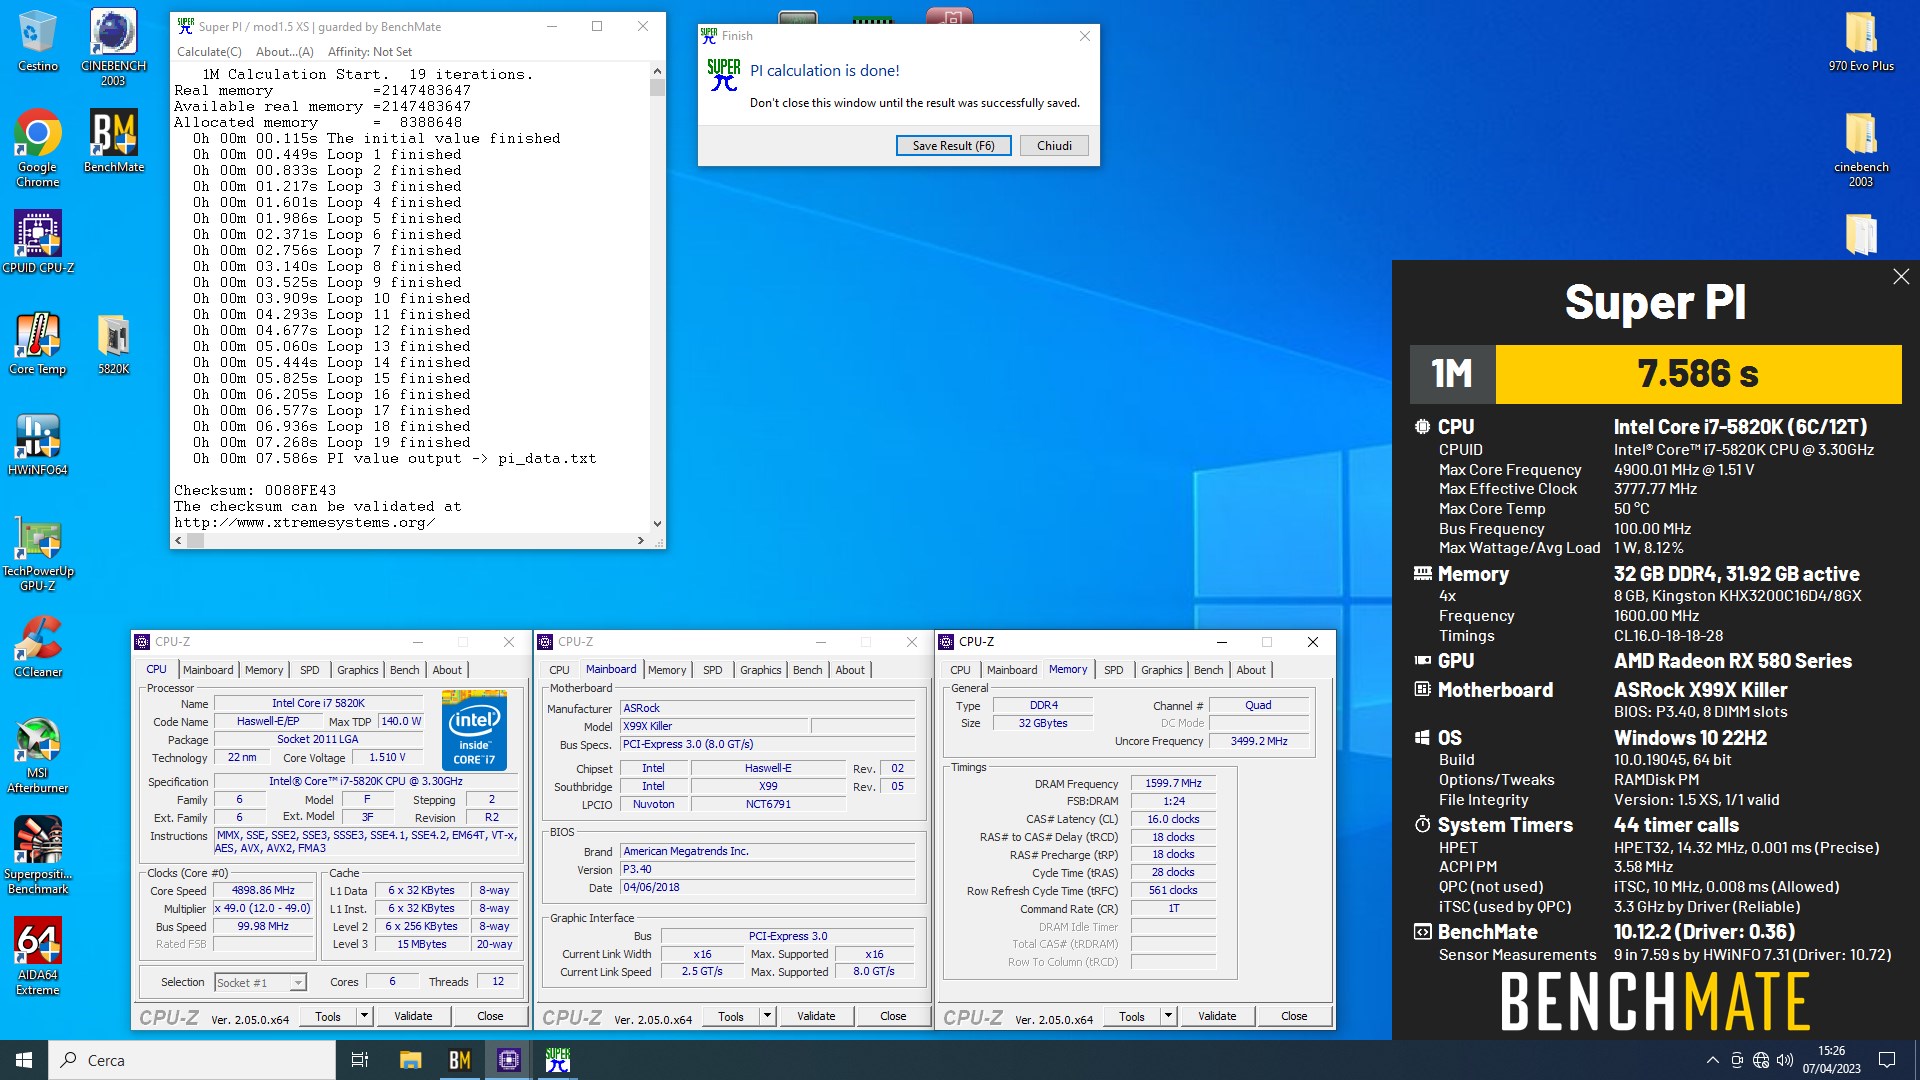
Task: Launch CINEBENCH 2003 desktop shortcut
Action: [113, 47]
